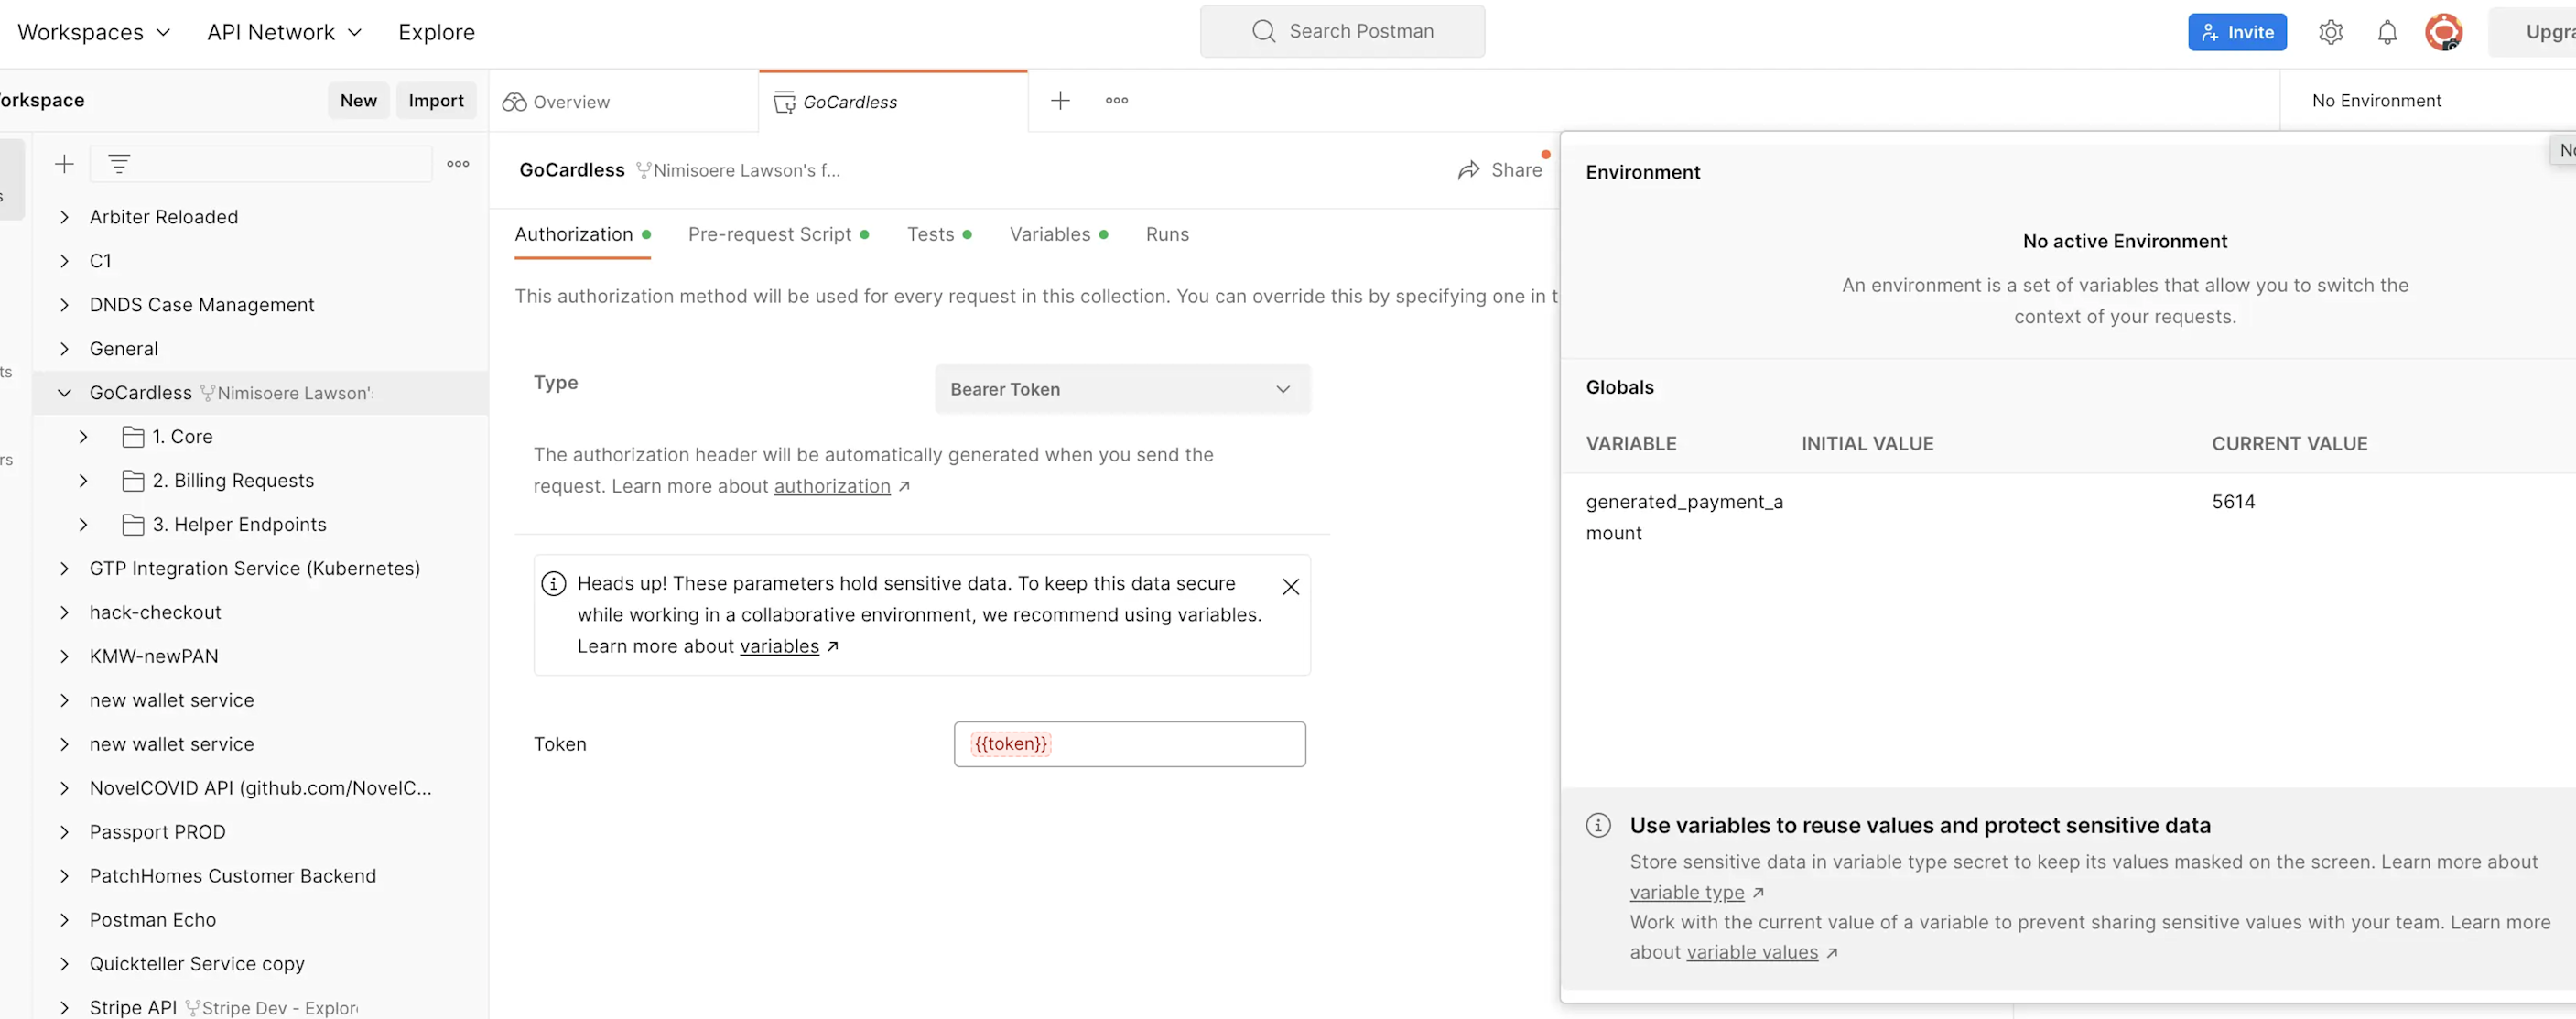Open the No Environment selector
The height and width of the screenshot is (1019, 2576).
pos(2376,100)
